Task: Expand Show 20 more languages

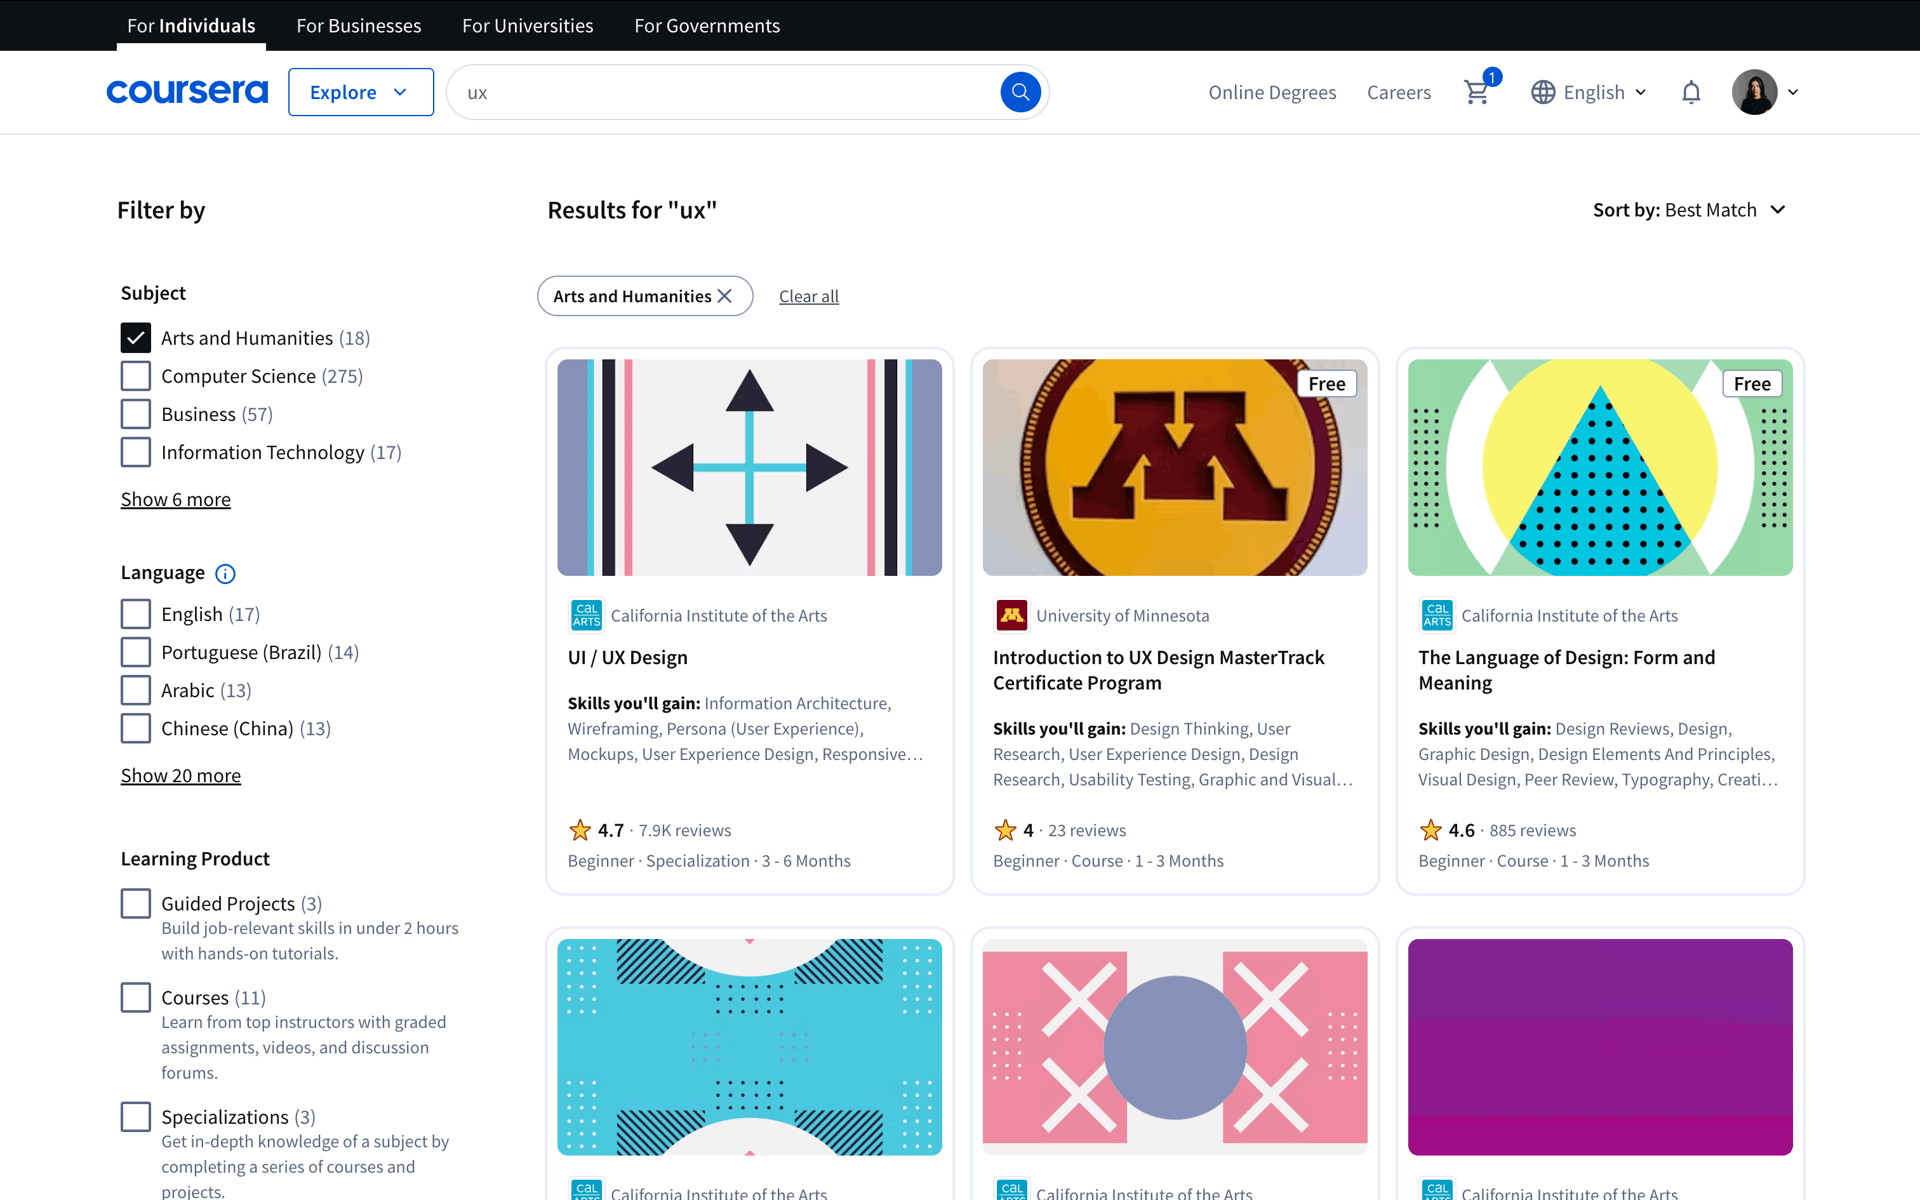Action: [181, 775]
